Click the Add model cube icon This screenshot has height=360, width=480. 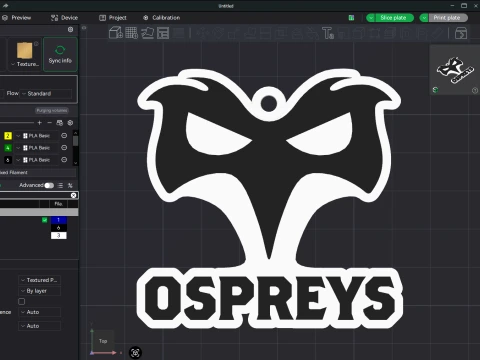[x=116, y=33]
